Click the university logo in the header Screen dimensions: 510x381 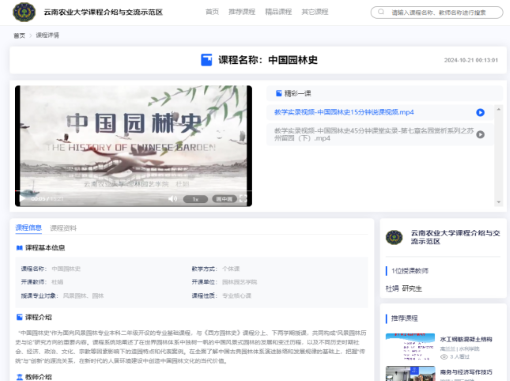pyautogui.click(x=24, y=12)
